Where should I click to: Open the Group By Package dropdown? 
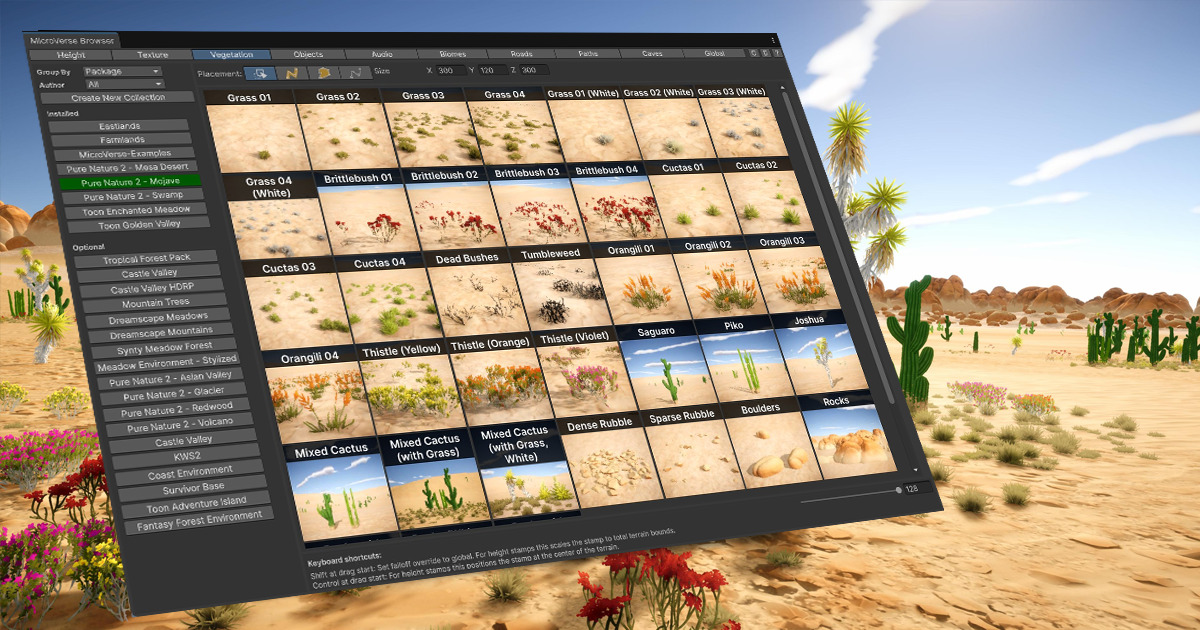pyautogui.click(x=120, y=72)
